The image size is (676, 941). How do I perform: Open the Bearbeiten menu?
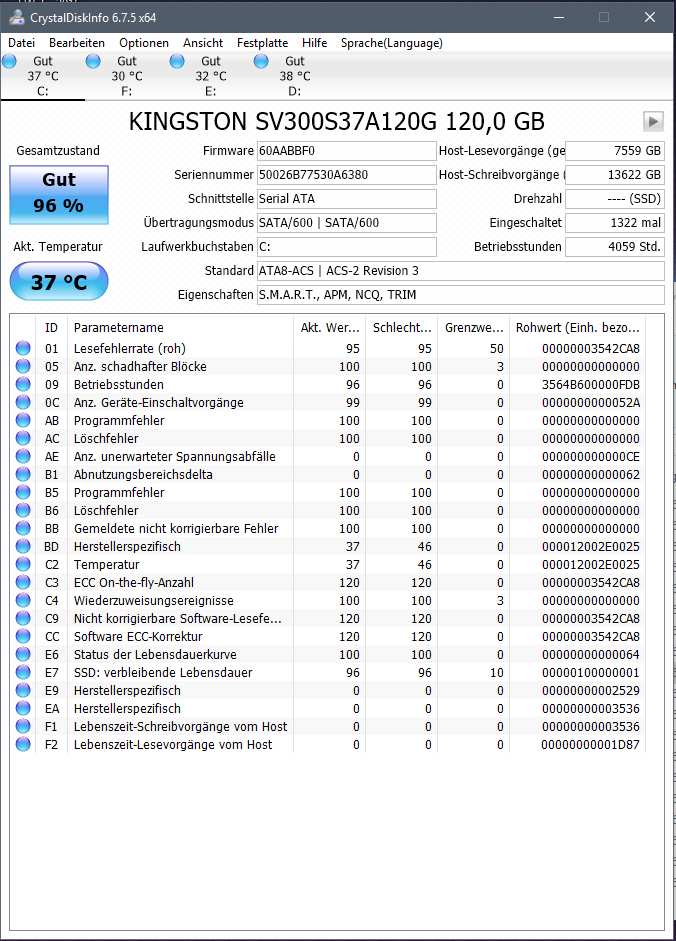pyautogui.click(x=77, y=43)
